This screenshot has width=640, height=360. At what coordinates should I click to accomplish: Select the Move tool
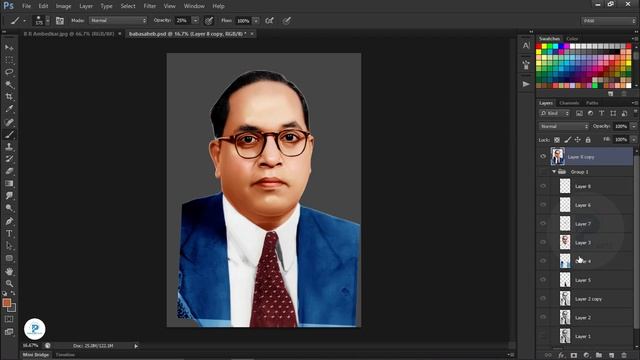9,48
